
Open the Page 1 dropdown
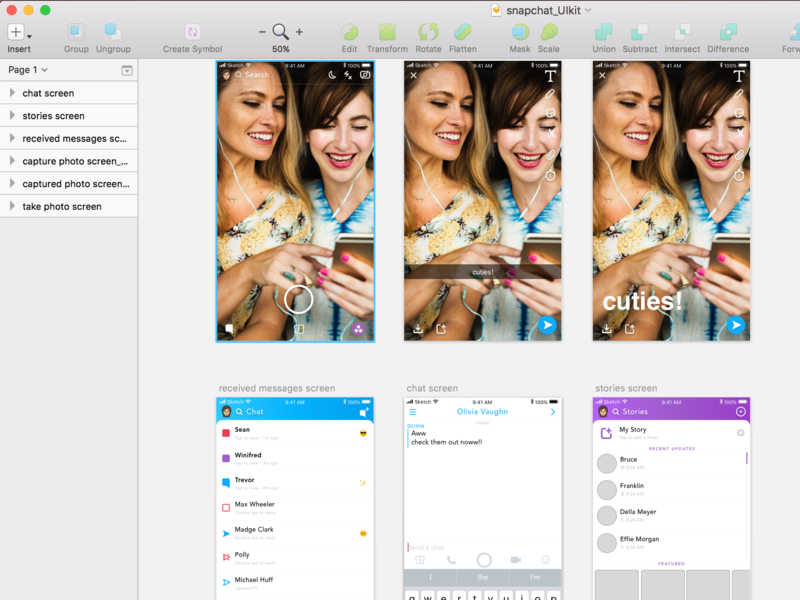pos(28,70)
